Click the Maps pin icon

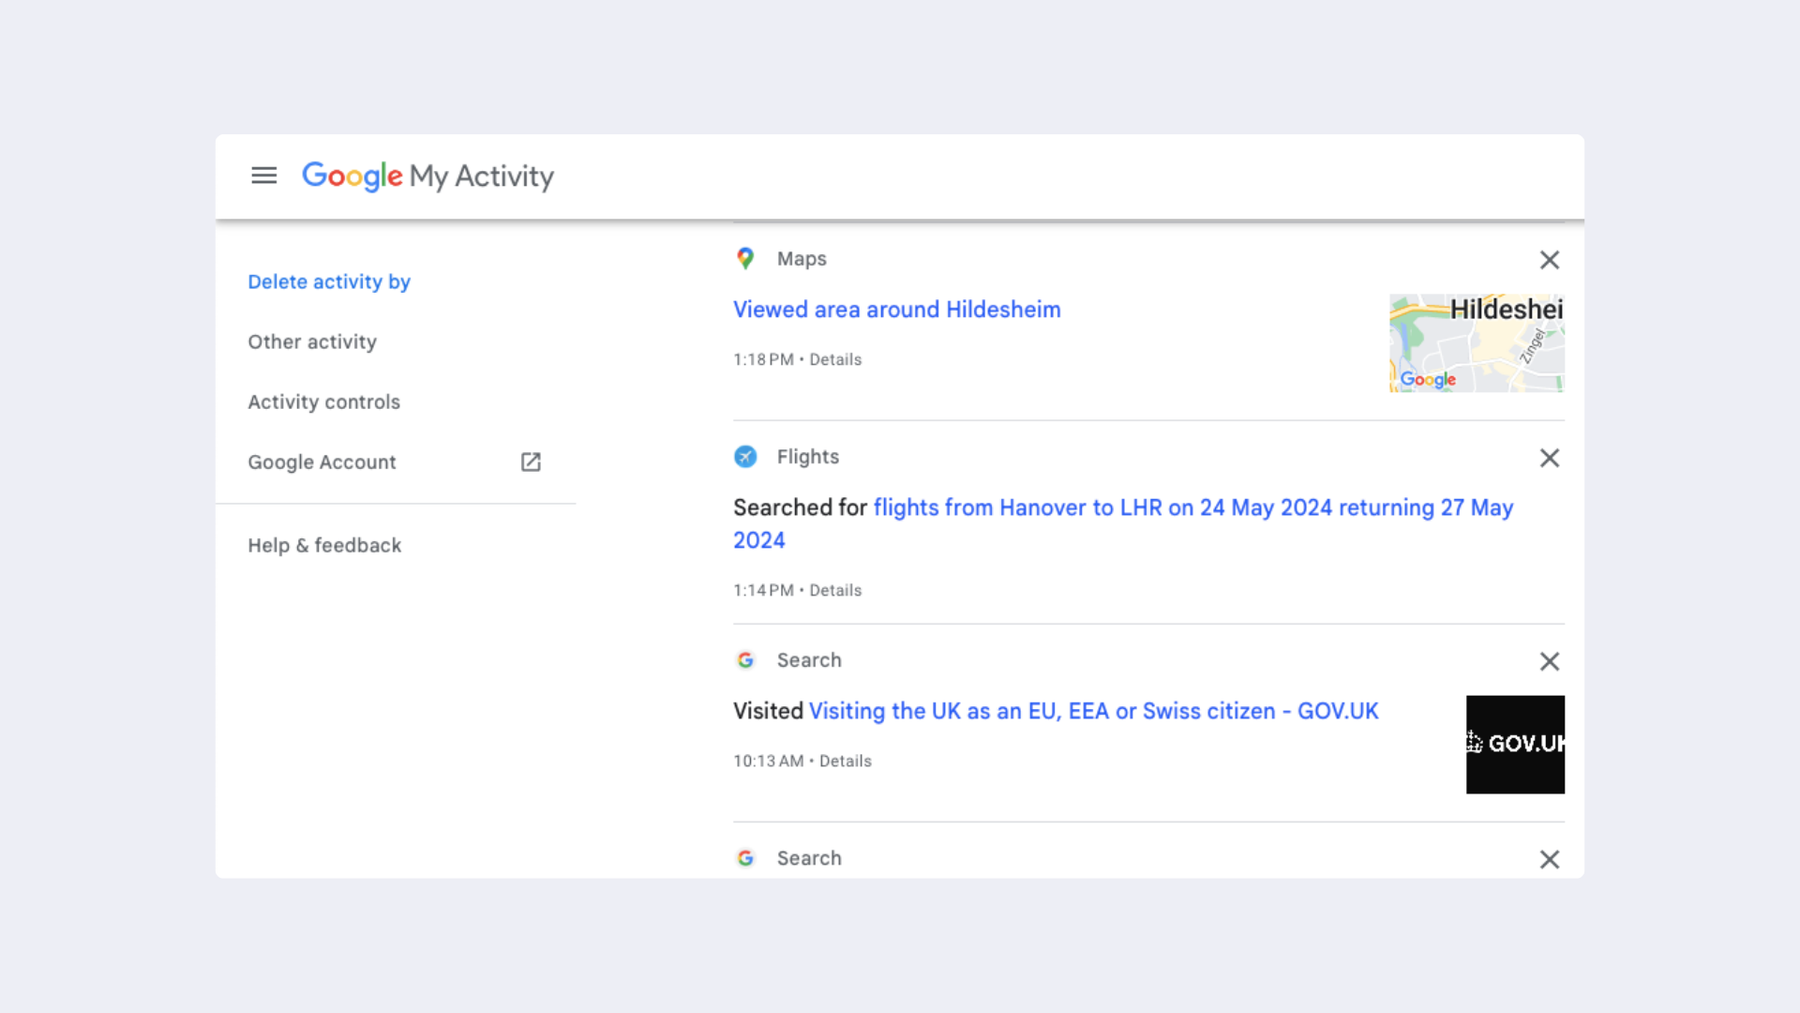point(745,259)
